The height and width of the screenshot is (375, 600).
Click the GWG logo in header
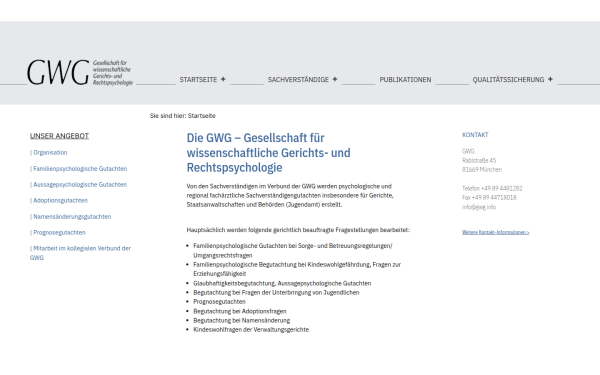coord(80,72)
